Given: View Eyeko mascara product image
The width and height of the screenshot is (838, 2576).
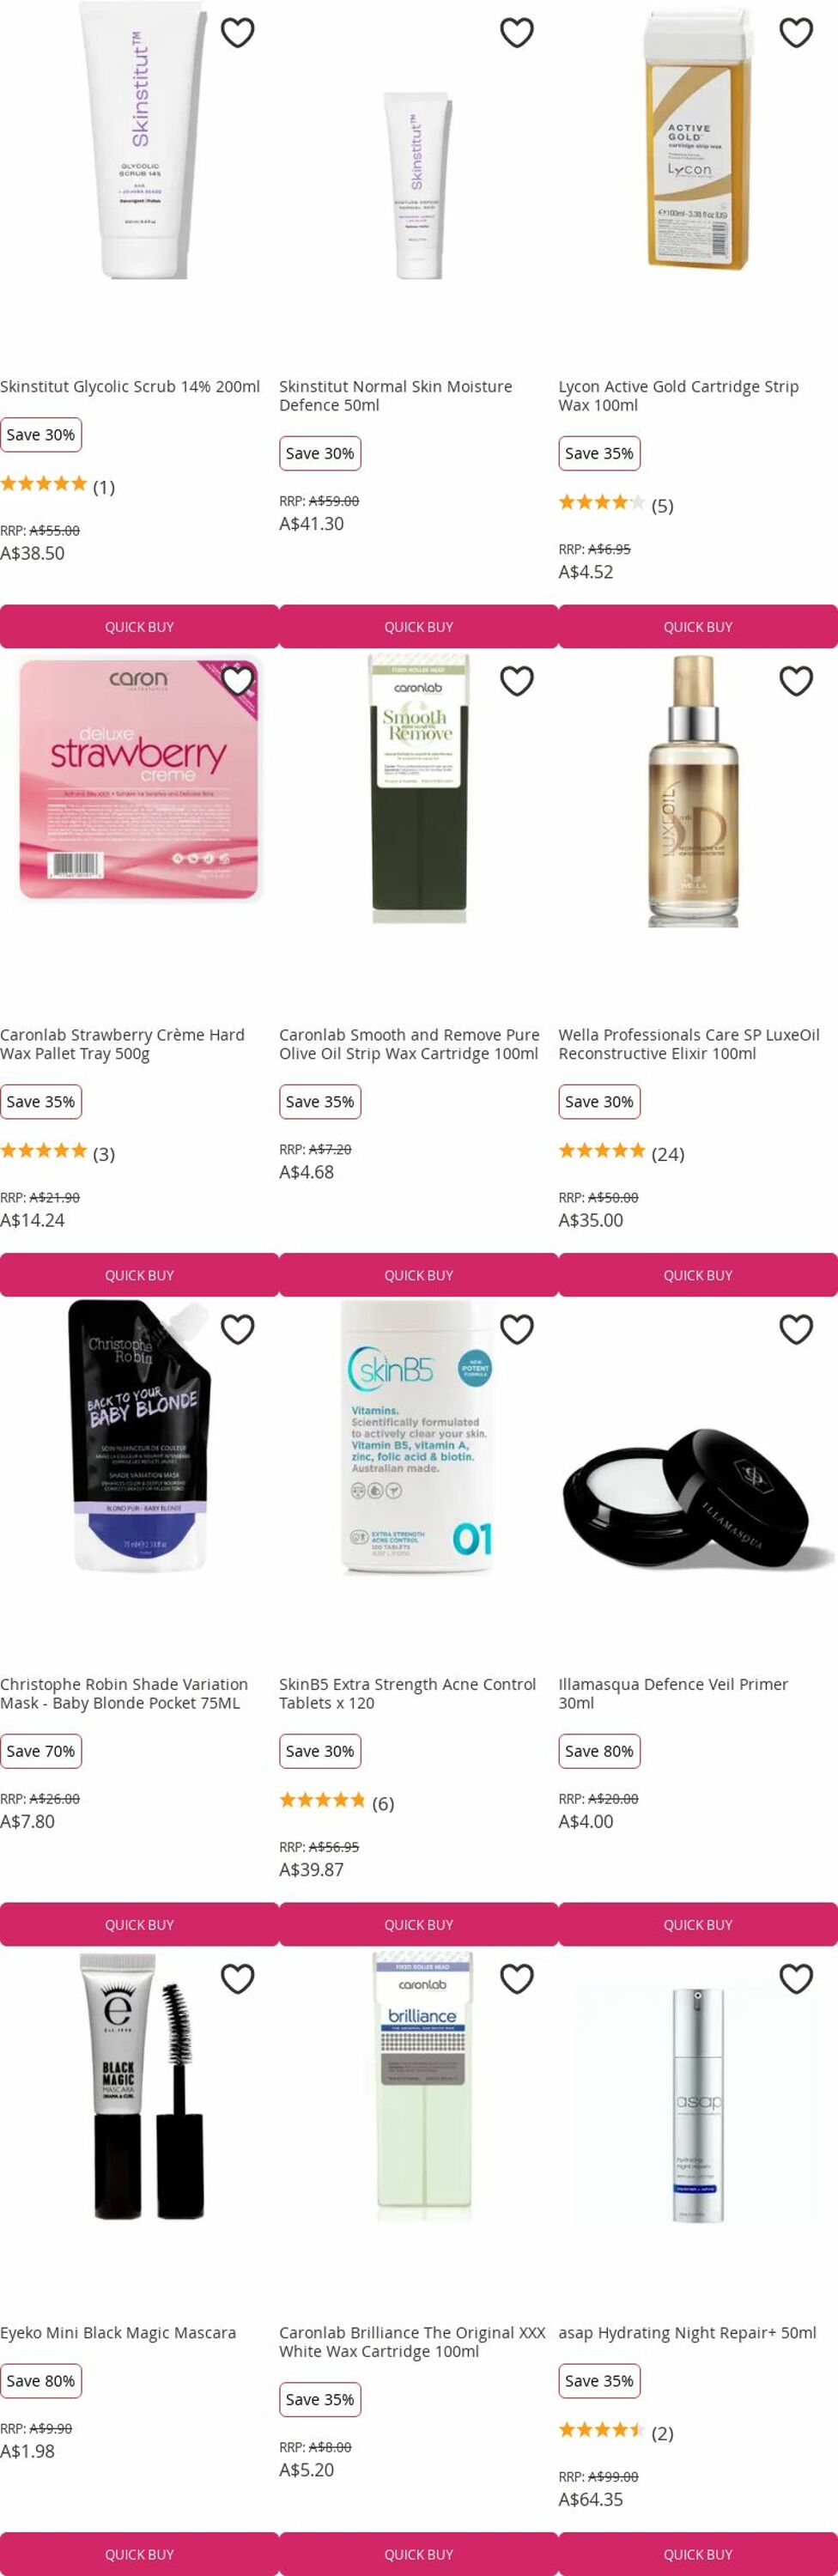Looking at the screenshot, I should [139, 2085].
